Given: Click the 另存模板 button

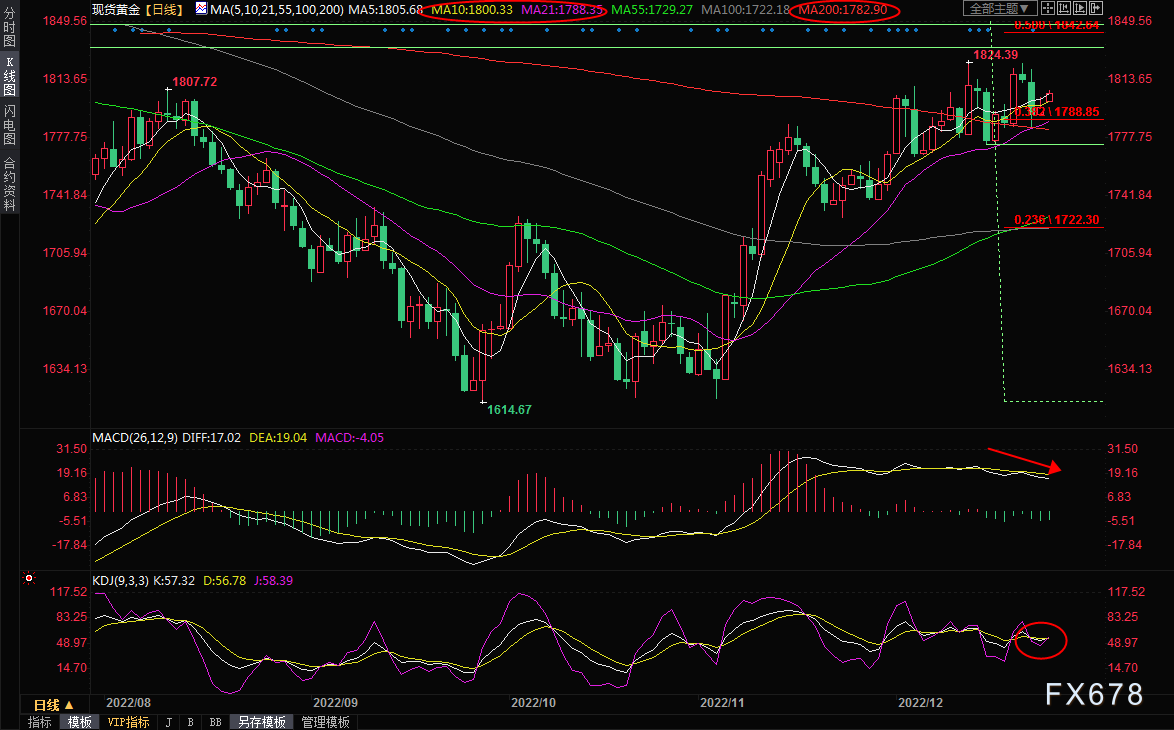Looking at the screenshot, I should click(x=262, y=722).
